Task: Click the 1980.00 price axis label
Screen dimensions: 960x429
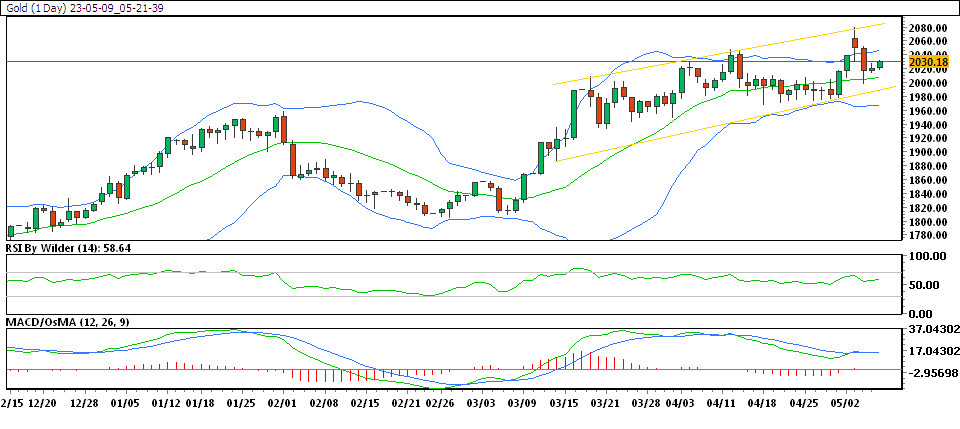Action: click(929, 97)
